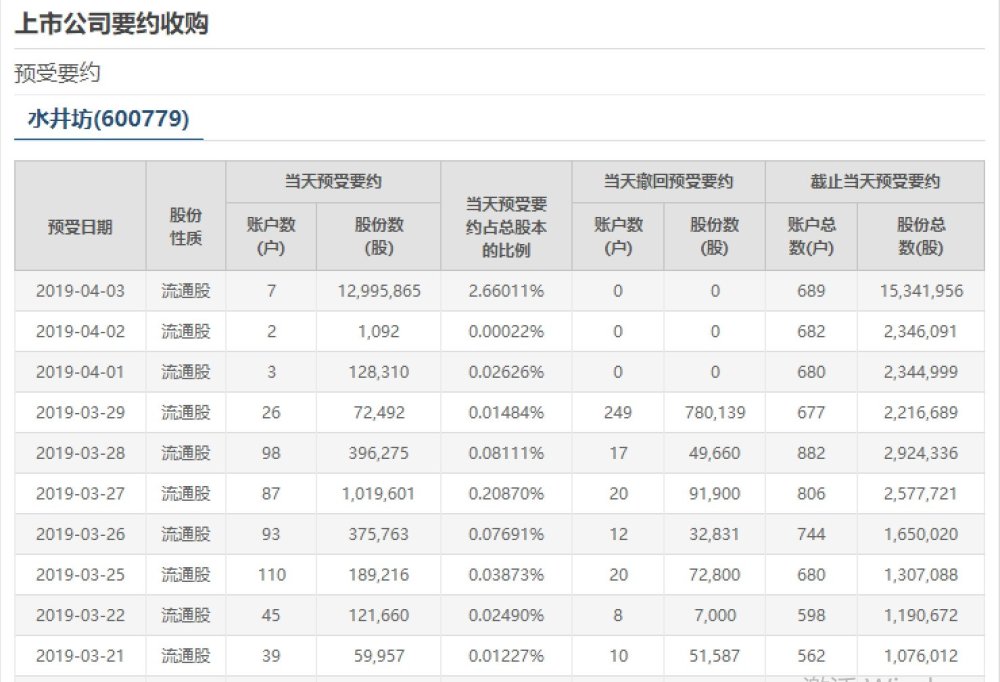Click the withdrawn shares 72,800

coord(715,575)
